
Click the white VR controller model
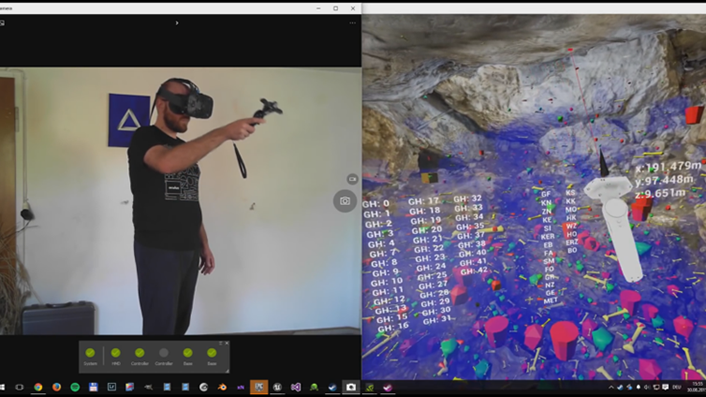pos(620,230)
